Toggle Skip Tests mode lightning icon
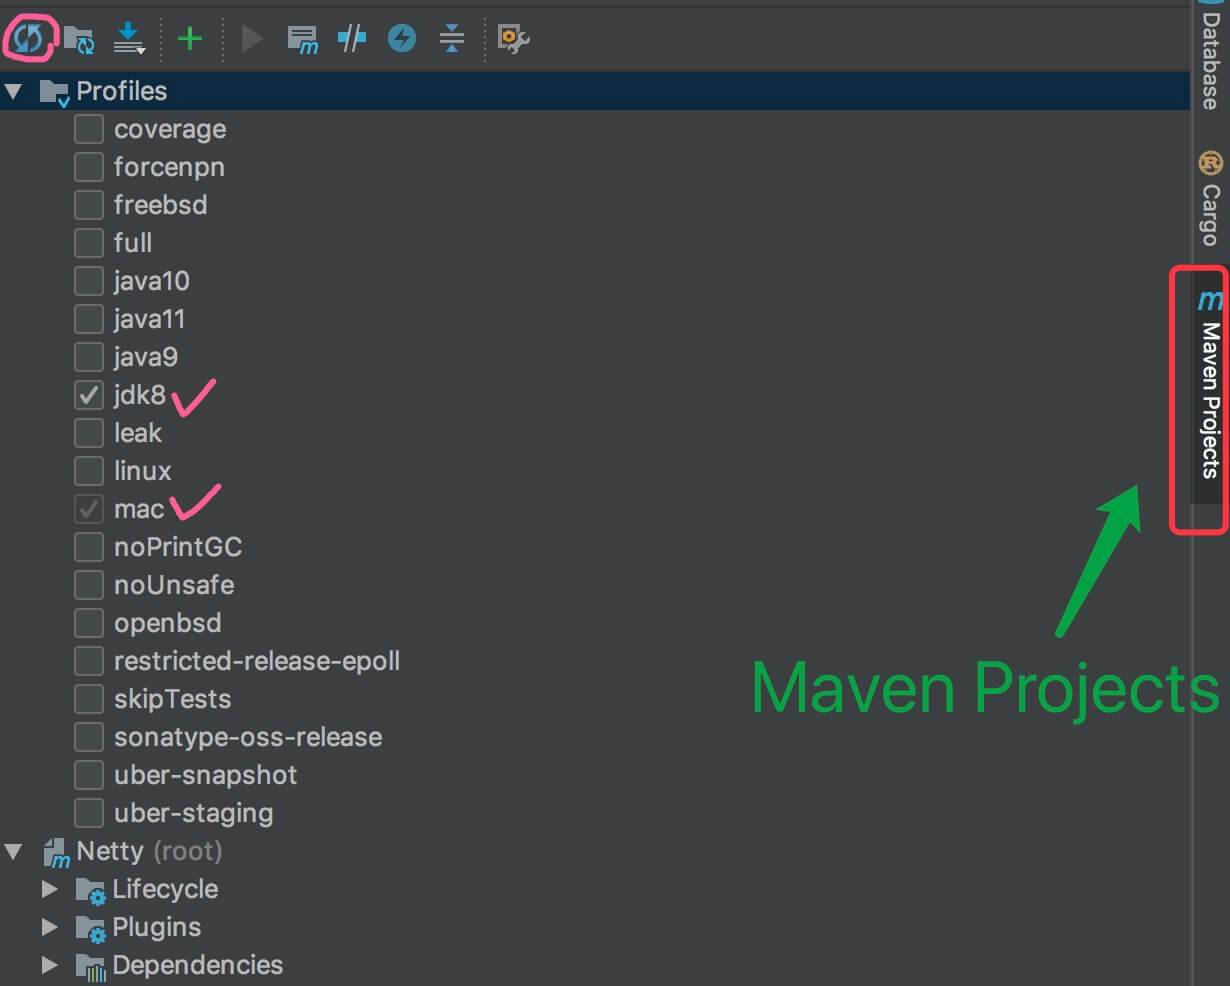This screenshot has width=1230, height=986. tap(402, 38)
